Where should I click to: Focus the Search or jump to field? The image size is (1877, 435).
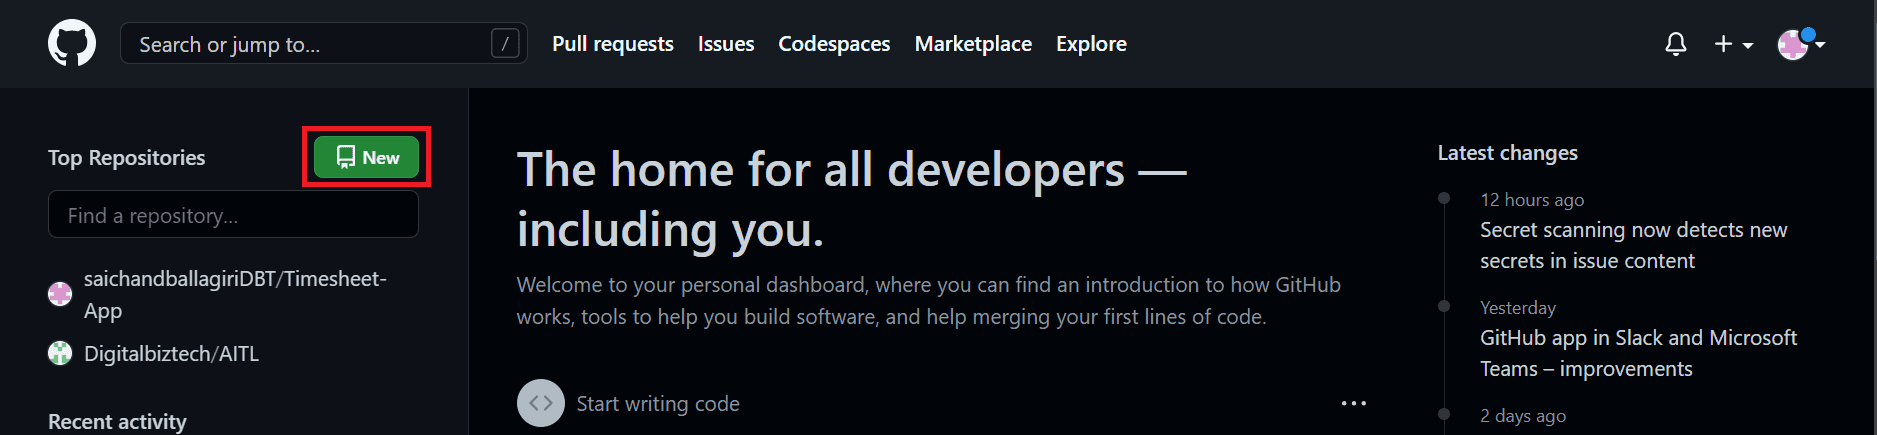tap(324, 44)
